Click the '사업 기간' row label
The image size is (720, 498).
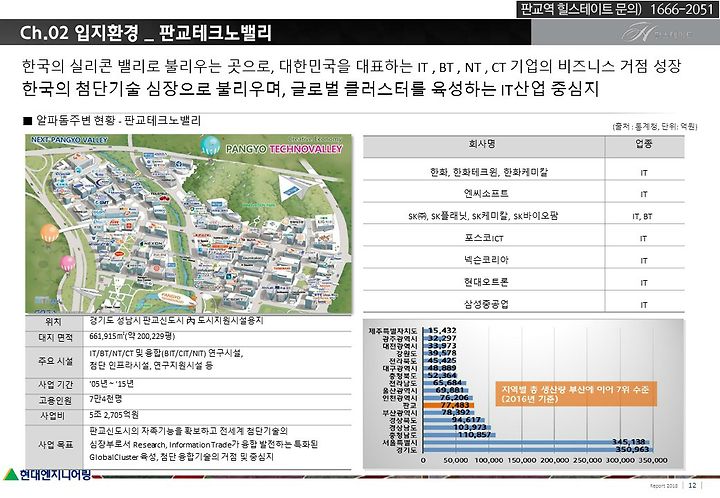[x=55, y=385]
